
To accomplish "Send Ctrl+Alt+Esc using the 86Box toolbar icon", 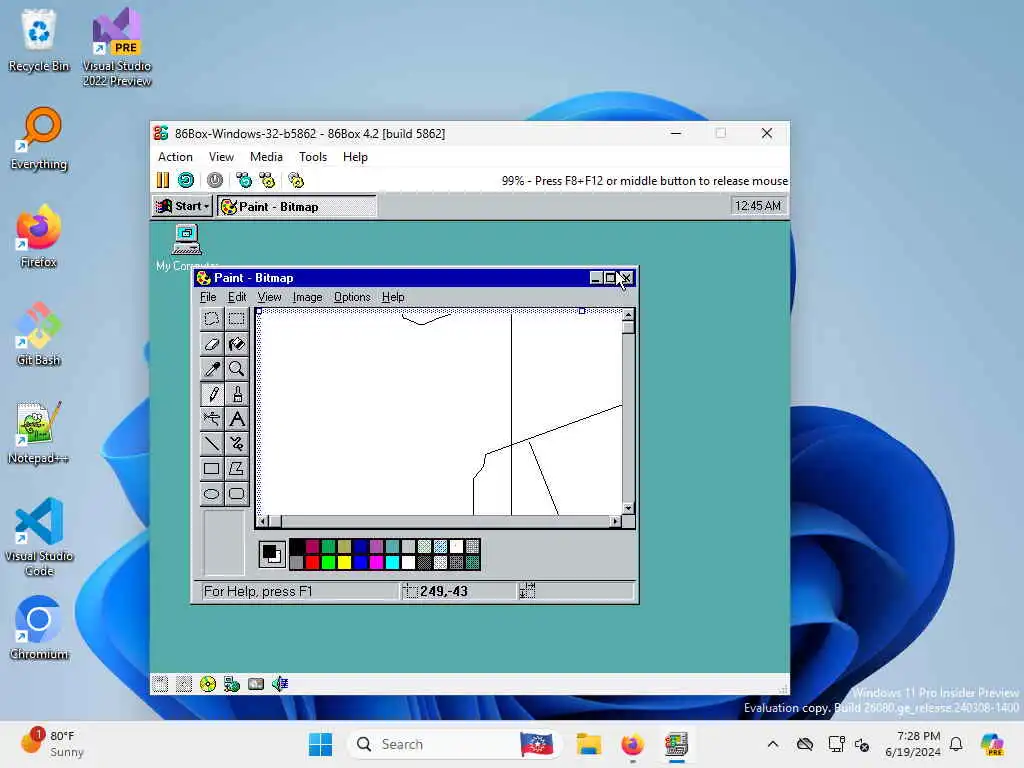I will click(x=267, y=180).
